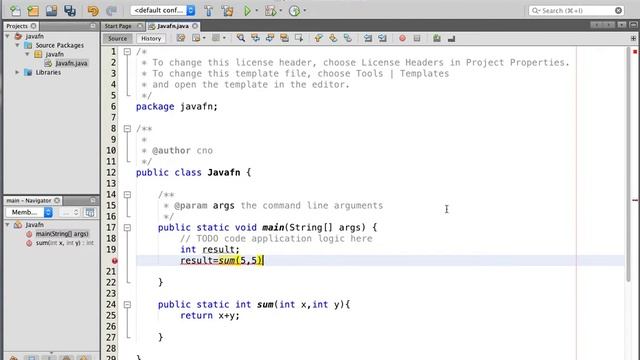This screenshot has width=640, height=360.
Task: Click Shift Line Left icon
Action: [368, 38]
